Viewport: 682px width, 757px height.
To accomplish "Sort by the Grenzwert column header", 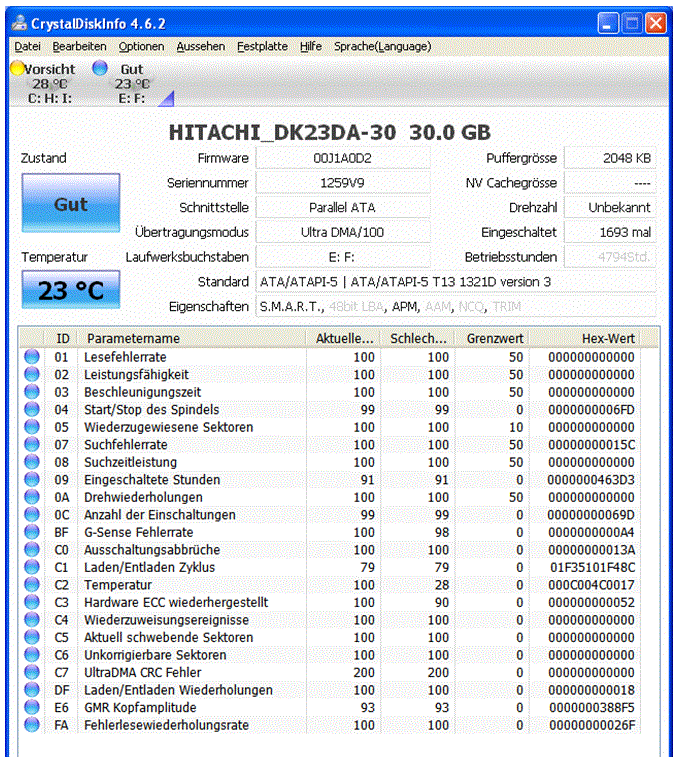I will click(x=492, y=338).
